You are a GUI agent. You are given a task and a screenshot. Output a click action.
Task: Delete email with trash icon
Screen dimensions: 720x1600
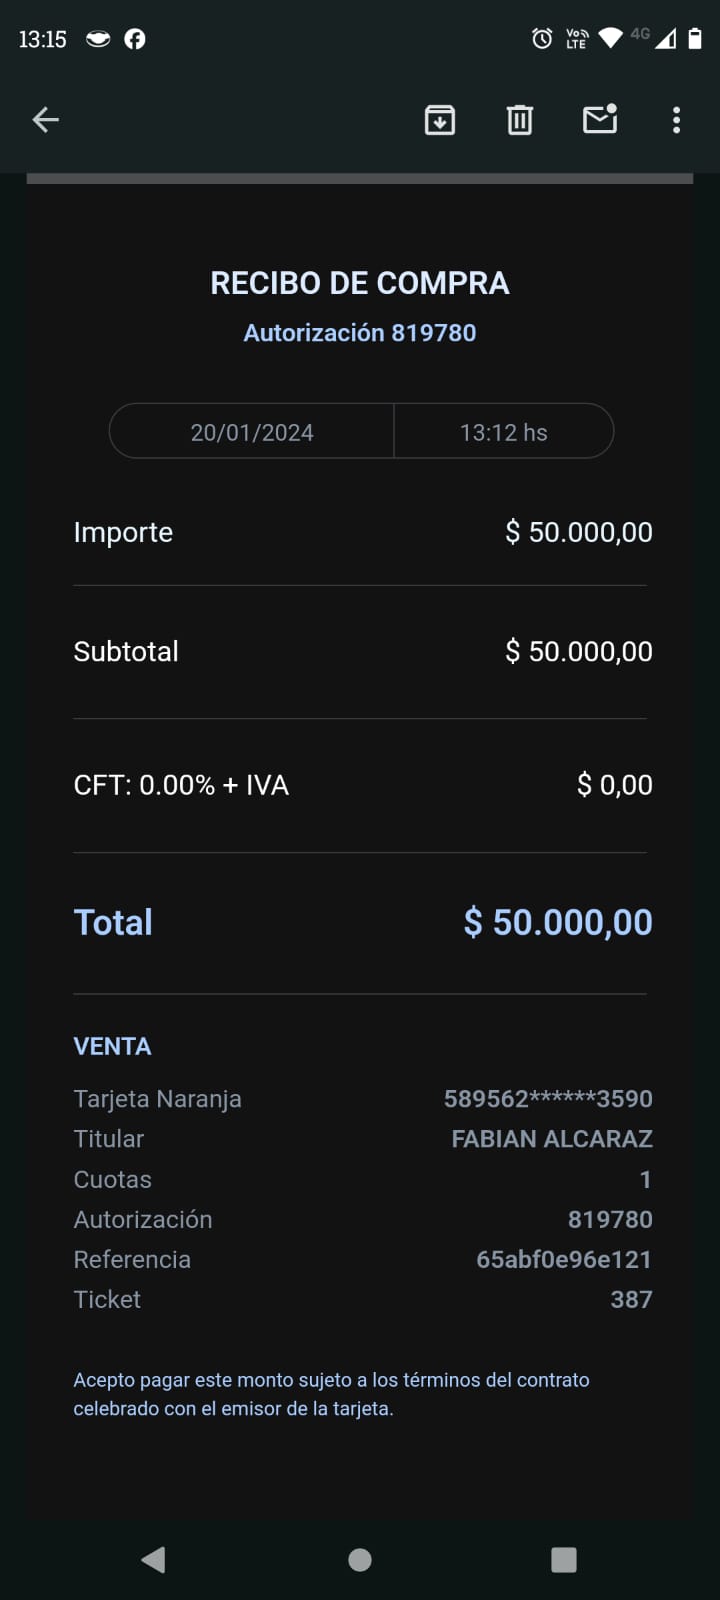(520, 120)
